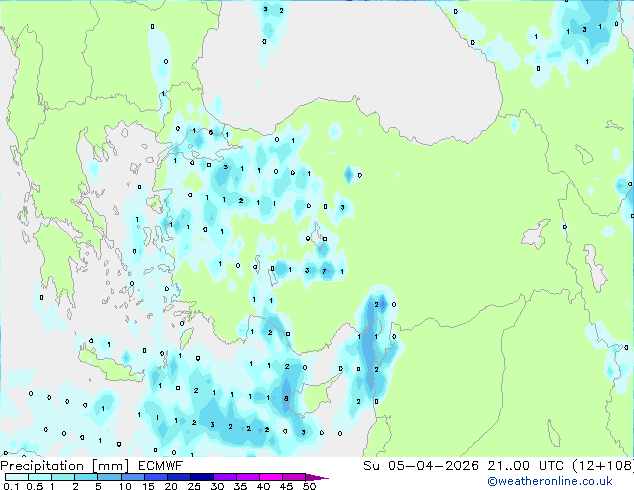
Task: Click the "ECMWF" model label
Action: coord(161,466)
